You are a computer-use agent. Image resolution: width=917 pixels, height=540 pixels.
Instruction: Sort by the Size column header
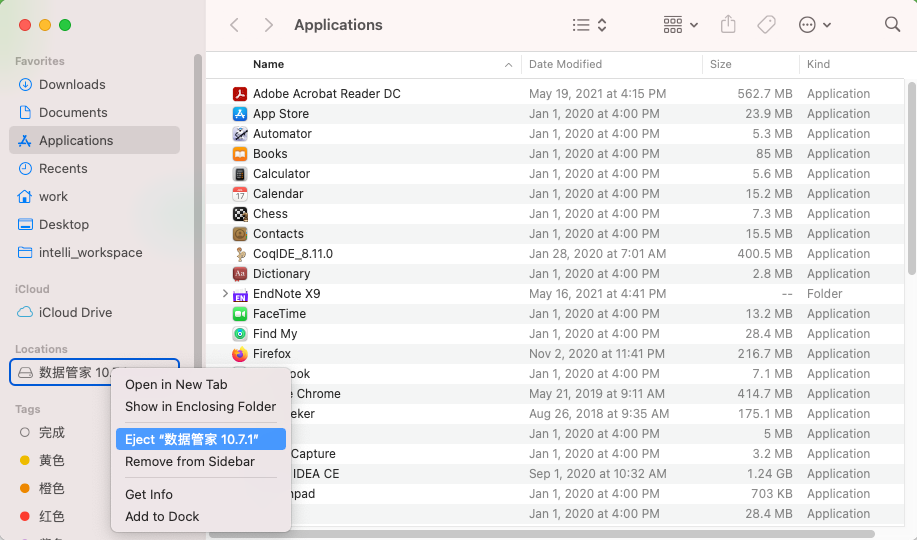720,64
